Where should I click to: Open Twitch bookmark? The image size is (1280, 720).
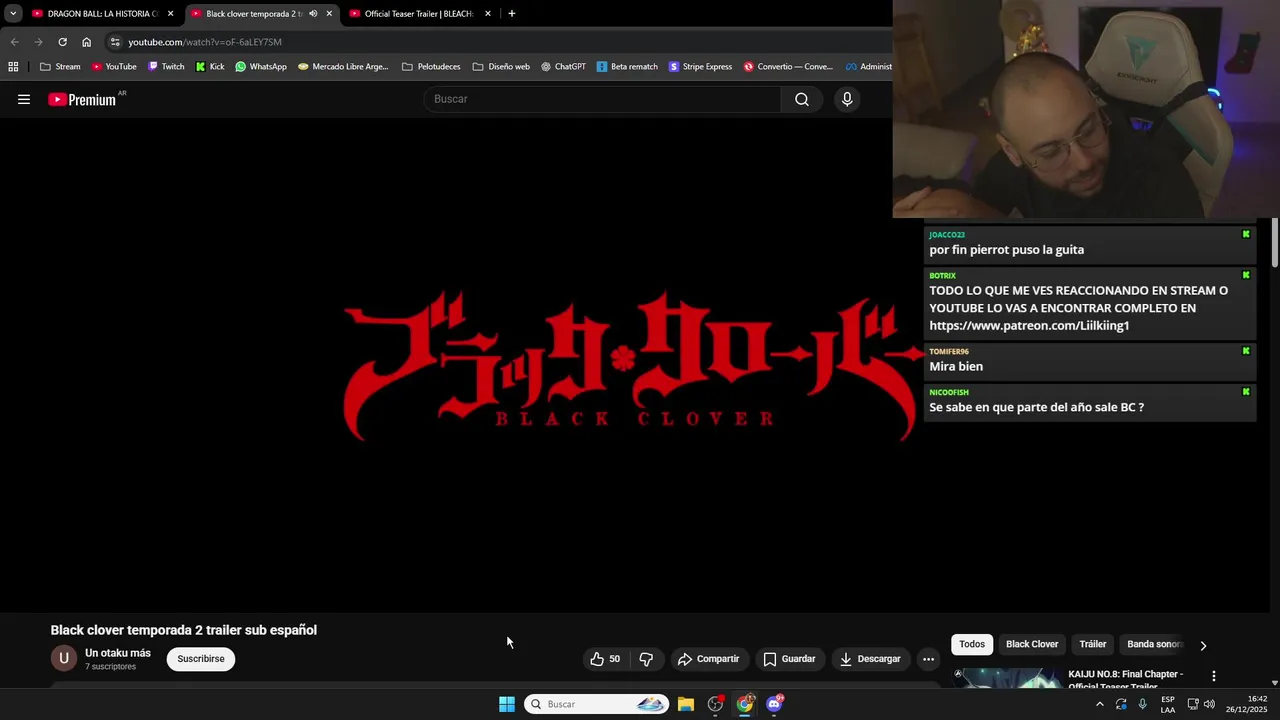166,67
